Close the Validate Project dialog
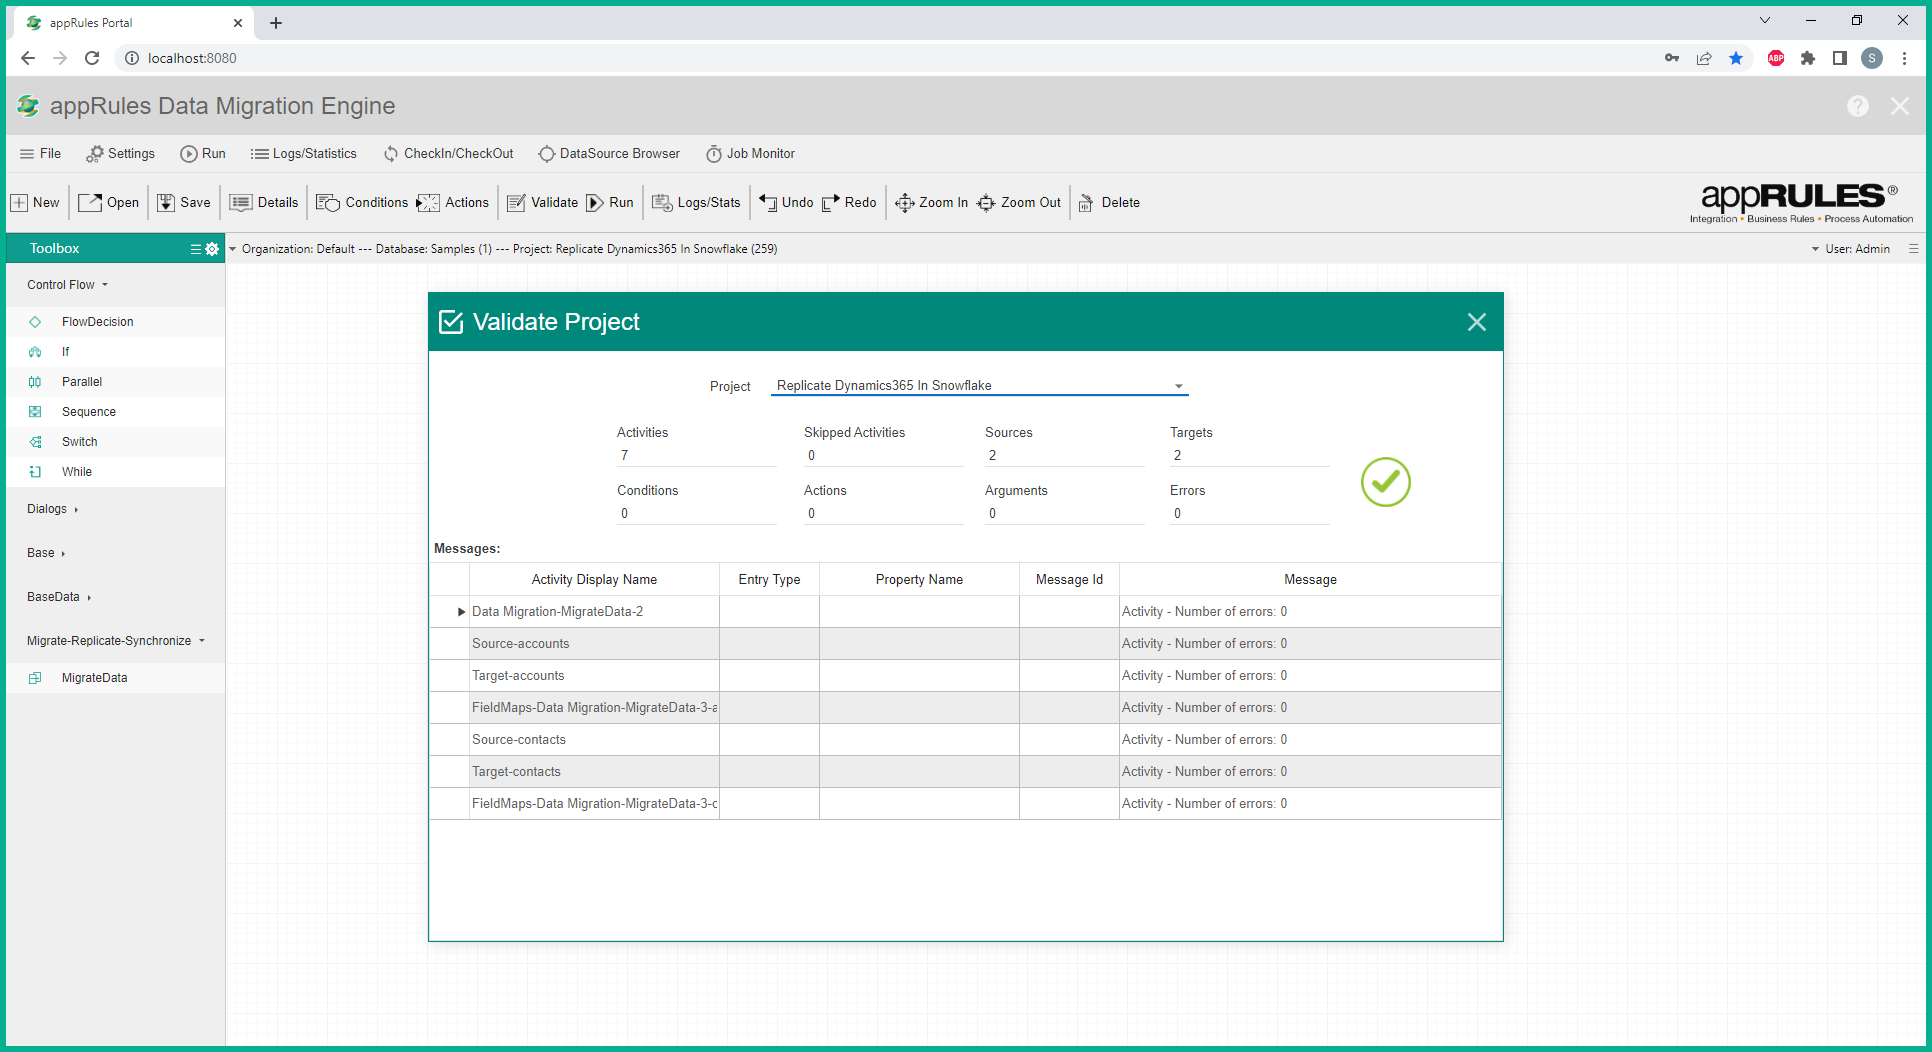Viewport: 1932px width, 1052px height. tap(1476, 322)
